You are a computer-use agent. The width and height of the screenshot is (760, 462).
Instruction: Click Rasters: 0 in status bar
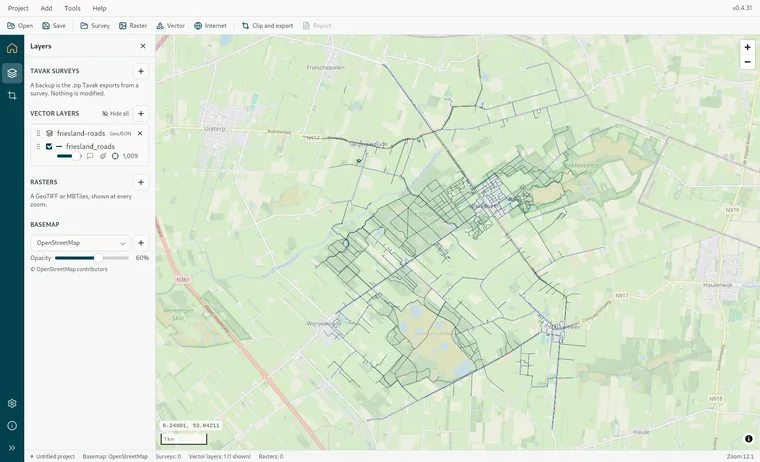(270, 457)
